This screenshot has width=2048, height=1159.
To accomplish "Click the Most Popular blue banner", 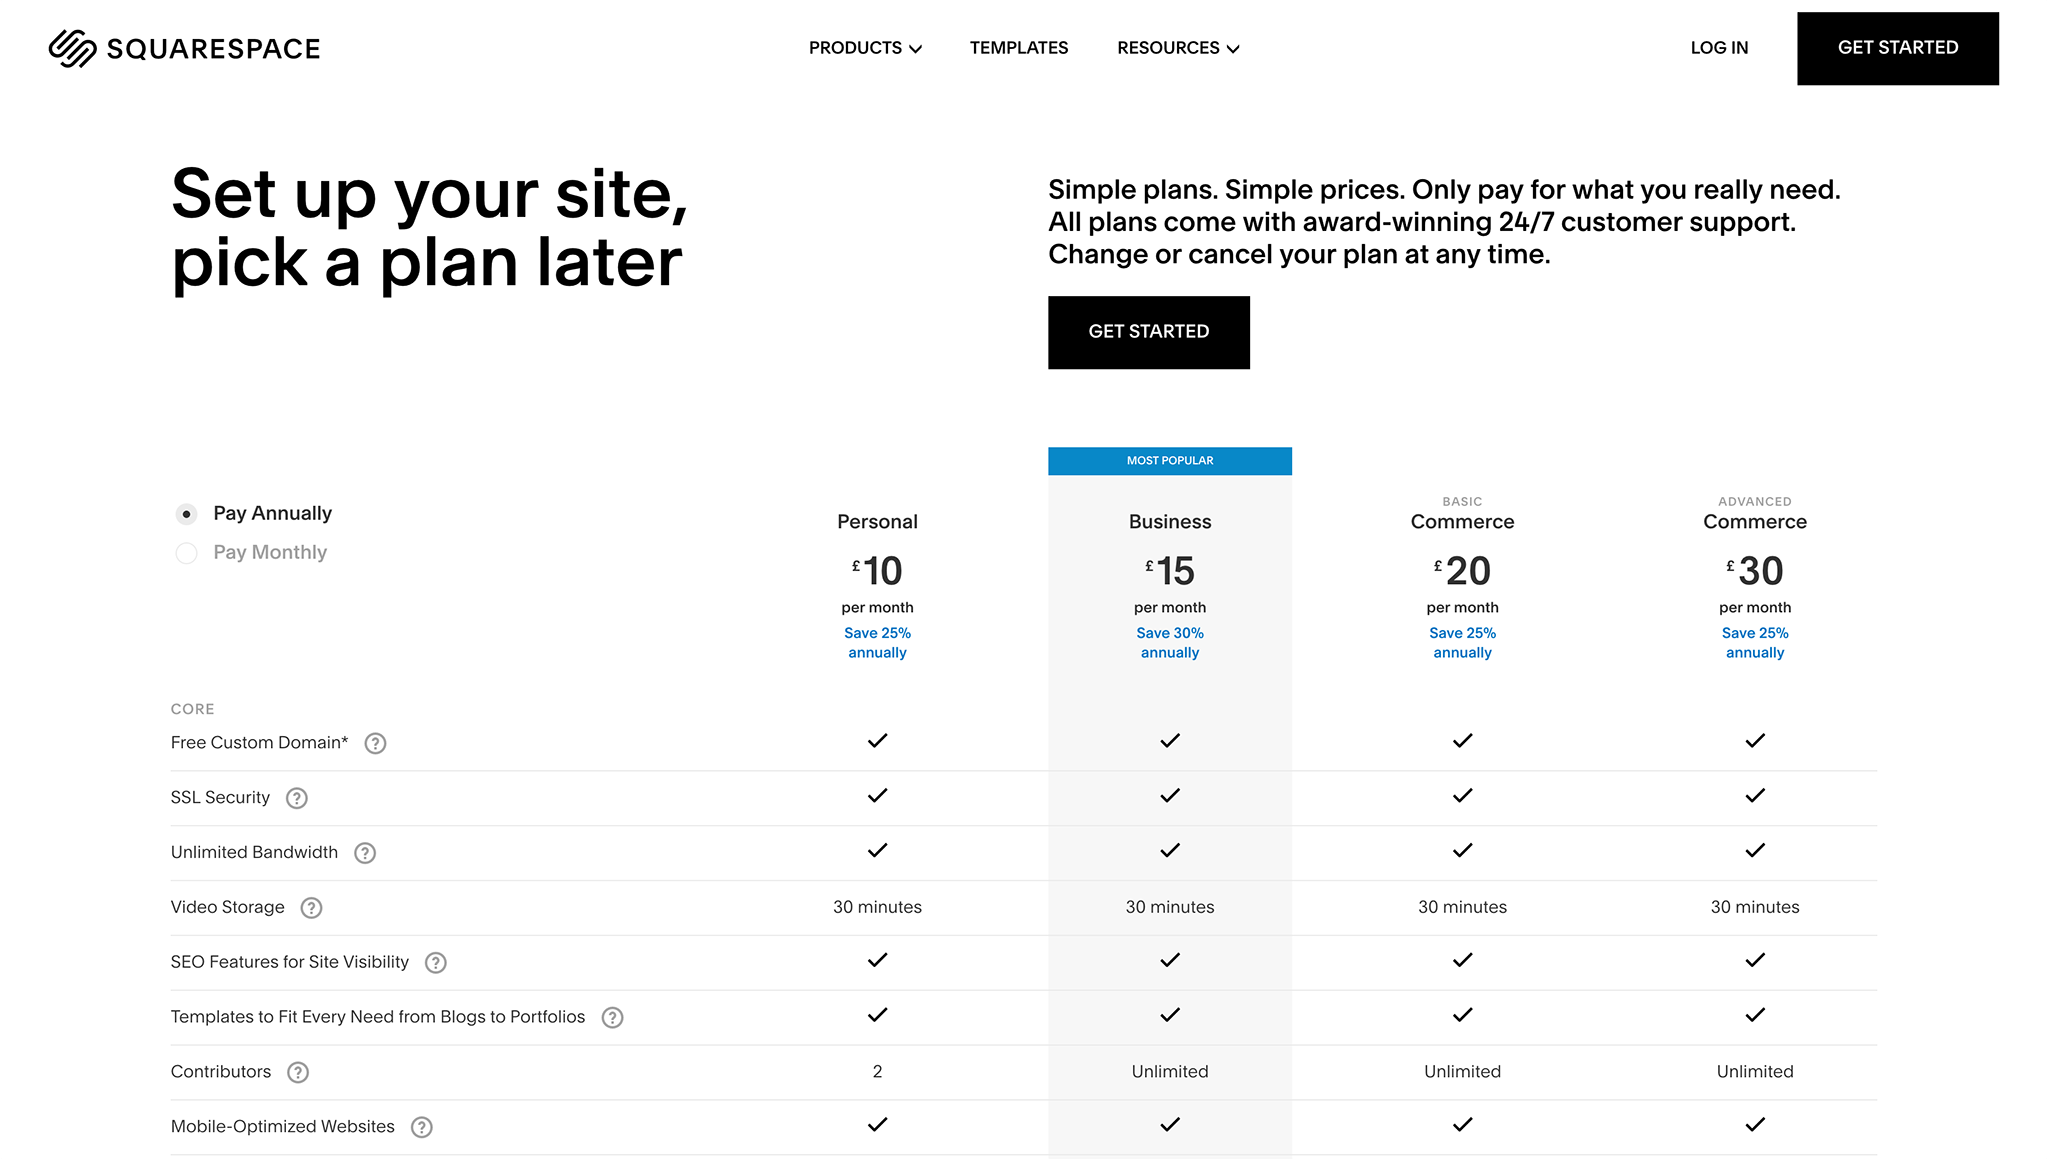I will 1169,461.
